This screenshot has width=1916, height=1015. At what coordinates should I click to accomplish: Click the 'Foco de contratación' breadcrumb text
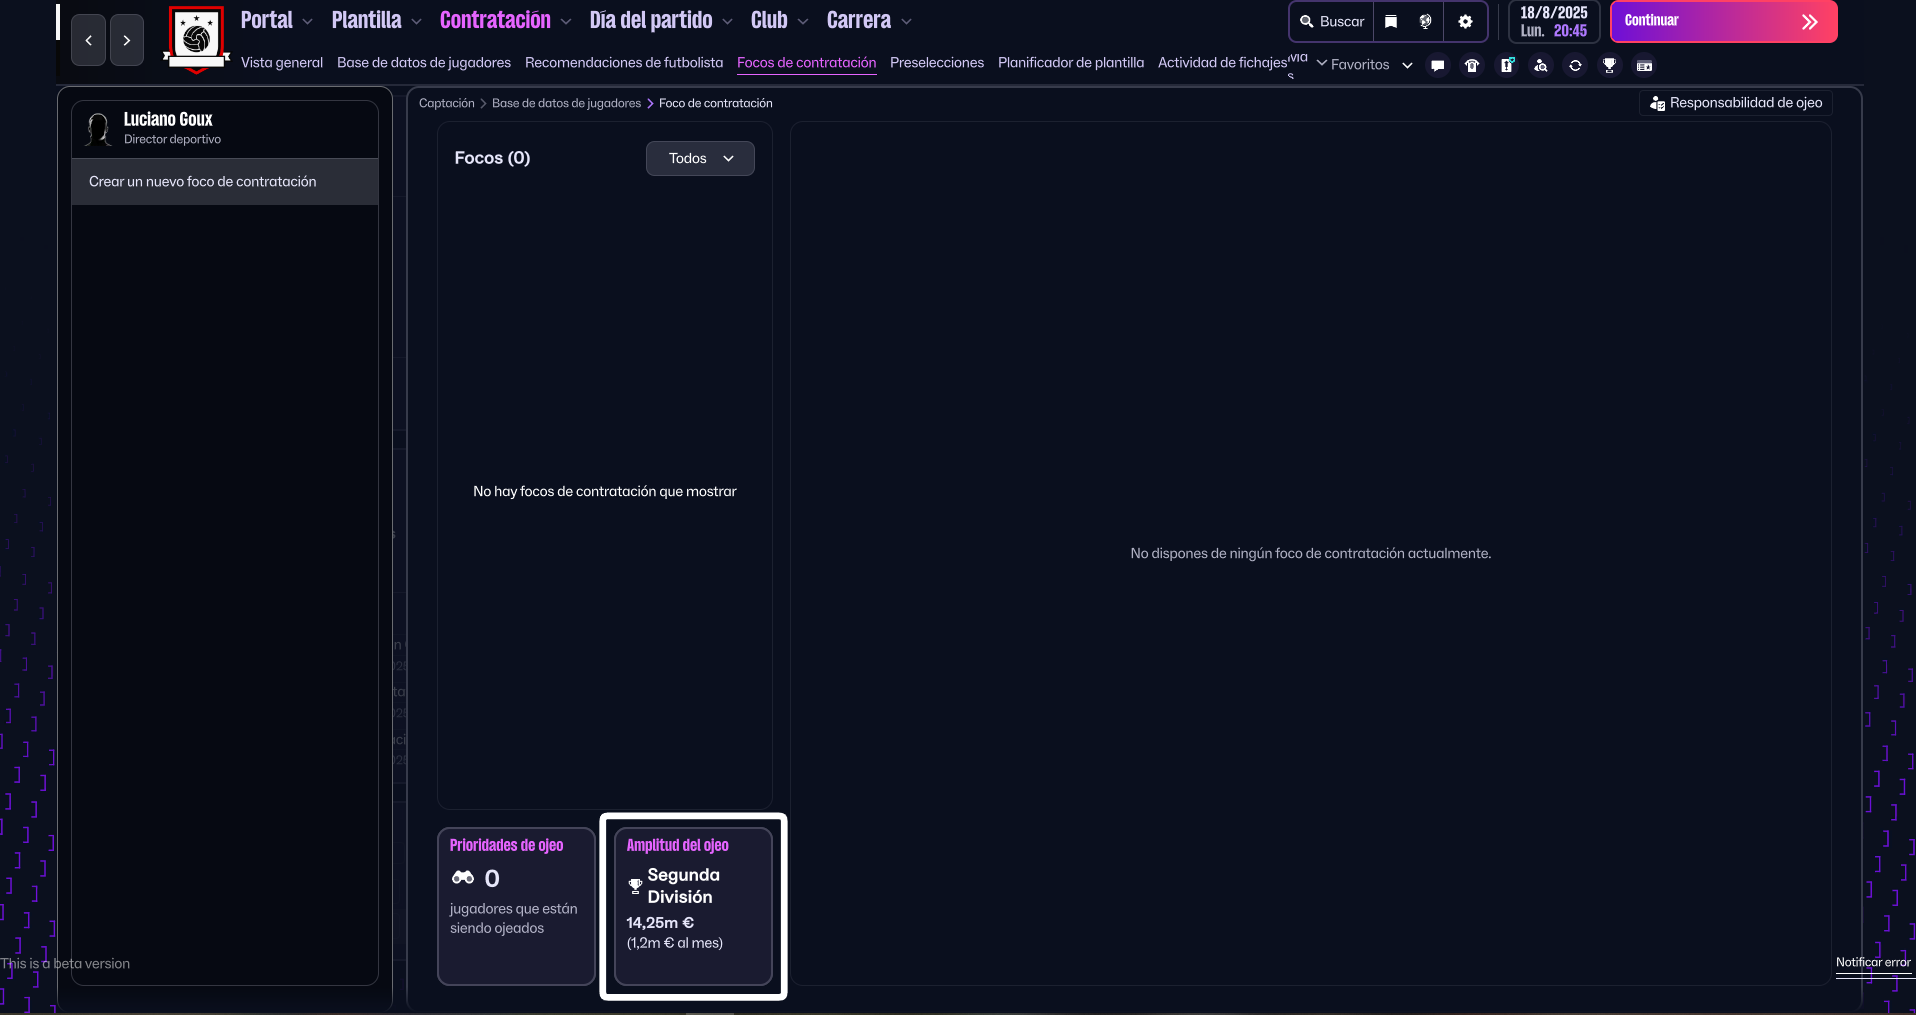[x=716, y=103]
